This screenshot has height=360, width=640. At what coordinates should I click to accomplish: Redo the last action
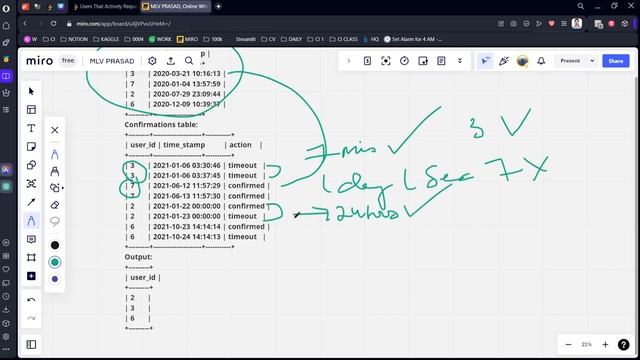(31, 318)
